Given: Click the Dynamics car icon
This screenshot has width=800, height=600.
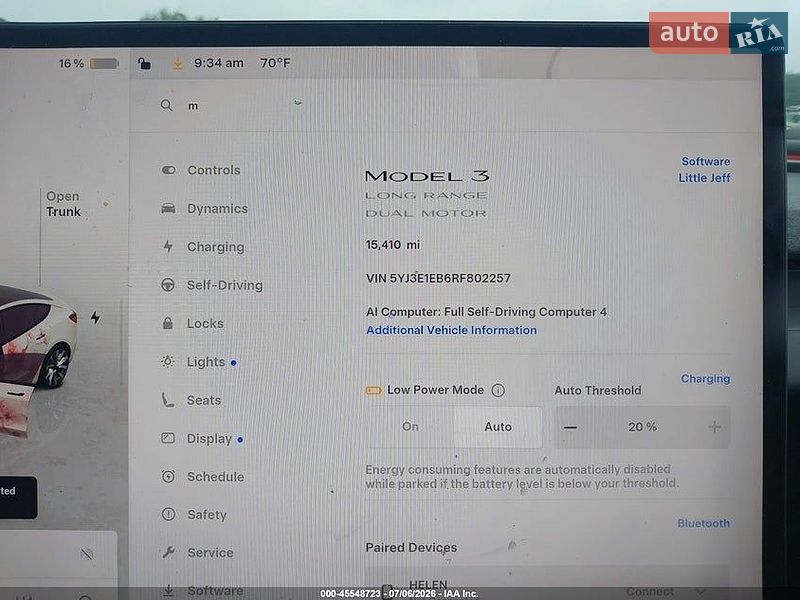Looking at the screenshot, I should 168,208.
